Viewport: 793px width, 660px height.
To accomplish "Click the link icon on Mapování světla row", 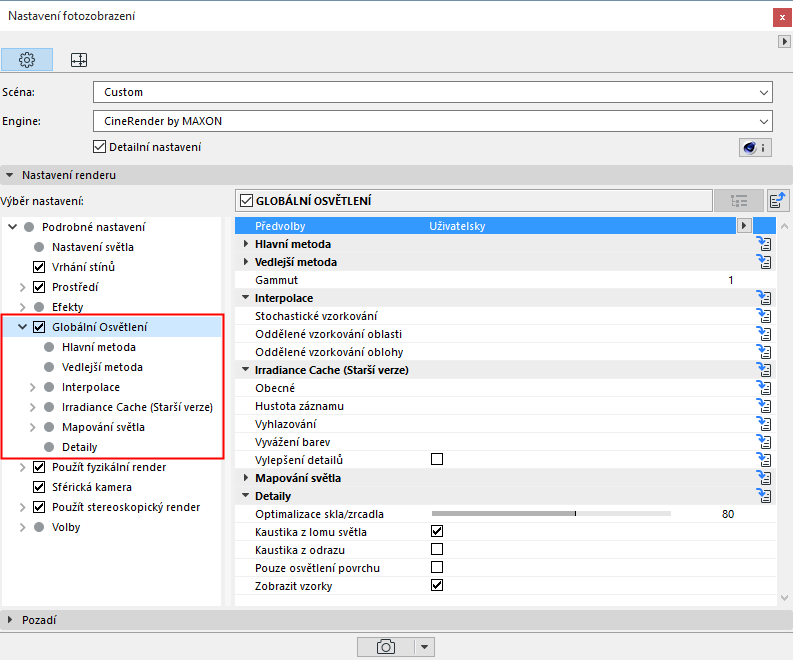I will tap(764, 478).
